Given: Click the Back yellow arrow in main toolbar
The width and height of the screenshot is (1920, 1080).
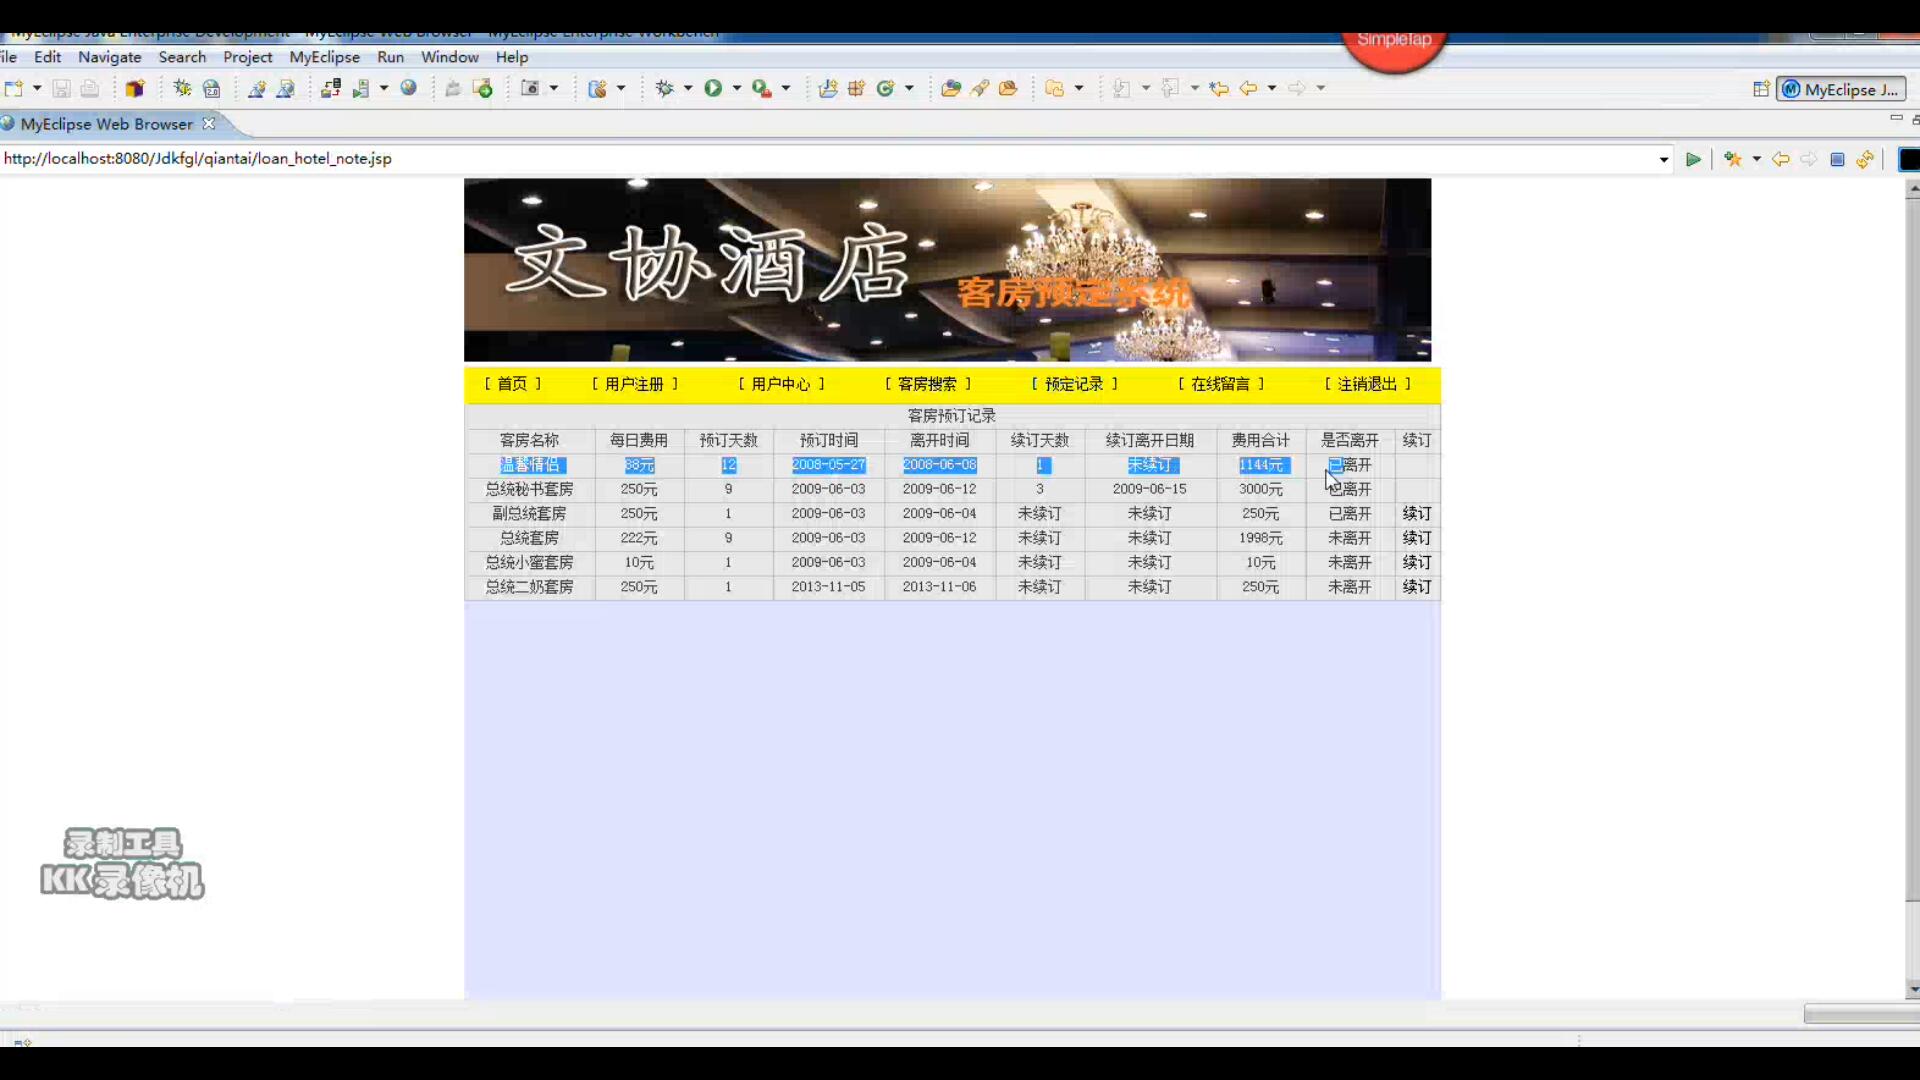Looking at the screenshot, I should coord(1248,88).
